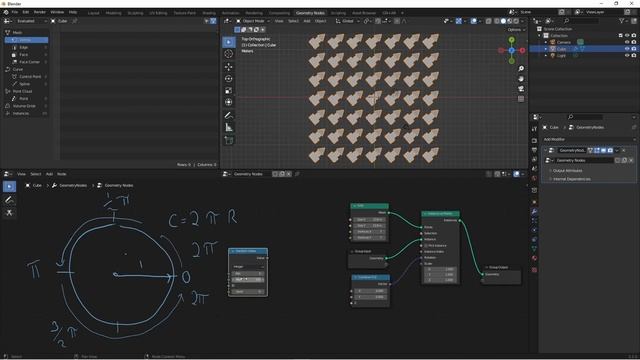Open the Tool properties tab icon
Viewport: 640px width, 360px height.
(534, 129)
